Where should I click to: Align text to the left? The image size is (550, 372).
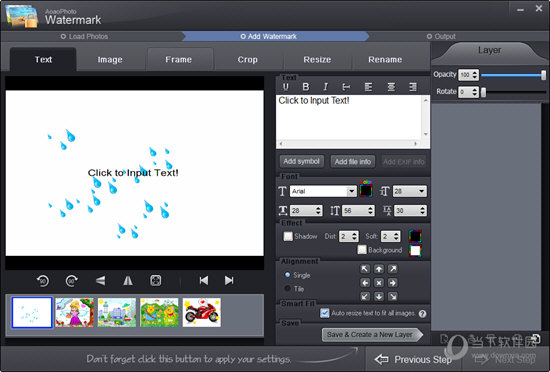pos(368,87)
